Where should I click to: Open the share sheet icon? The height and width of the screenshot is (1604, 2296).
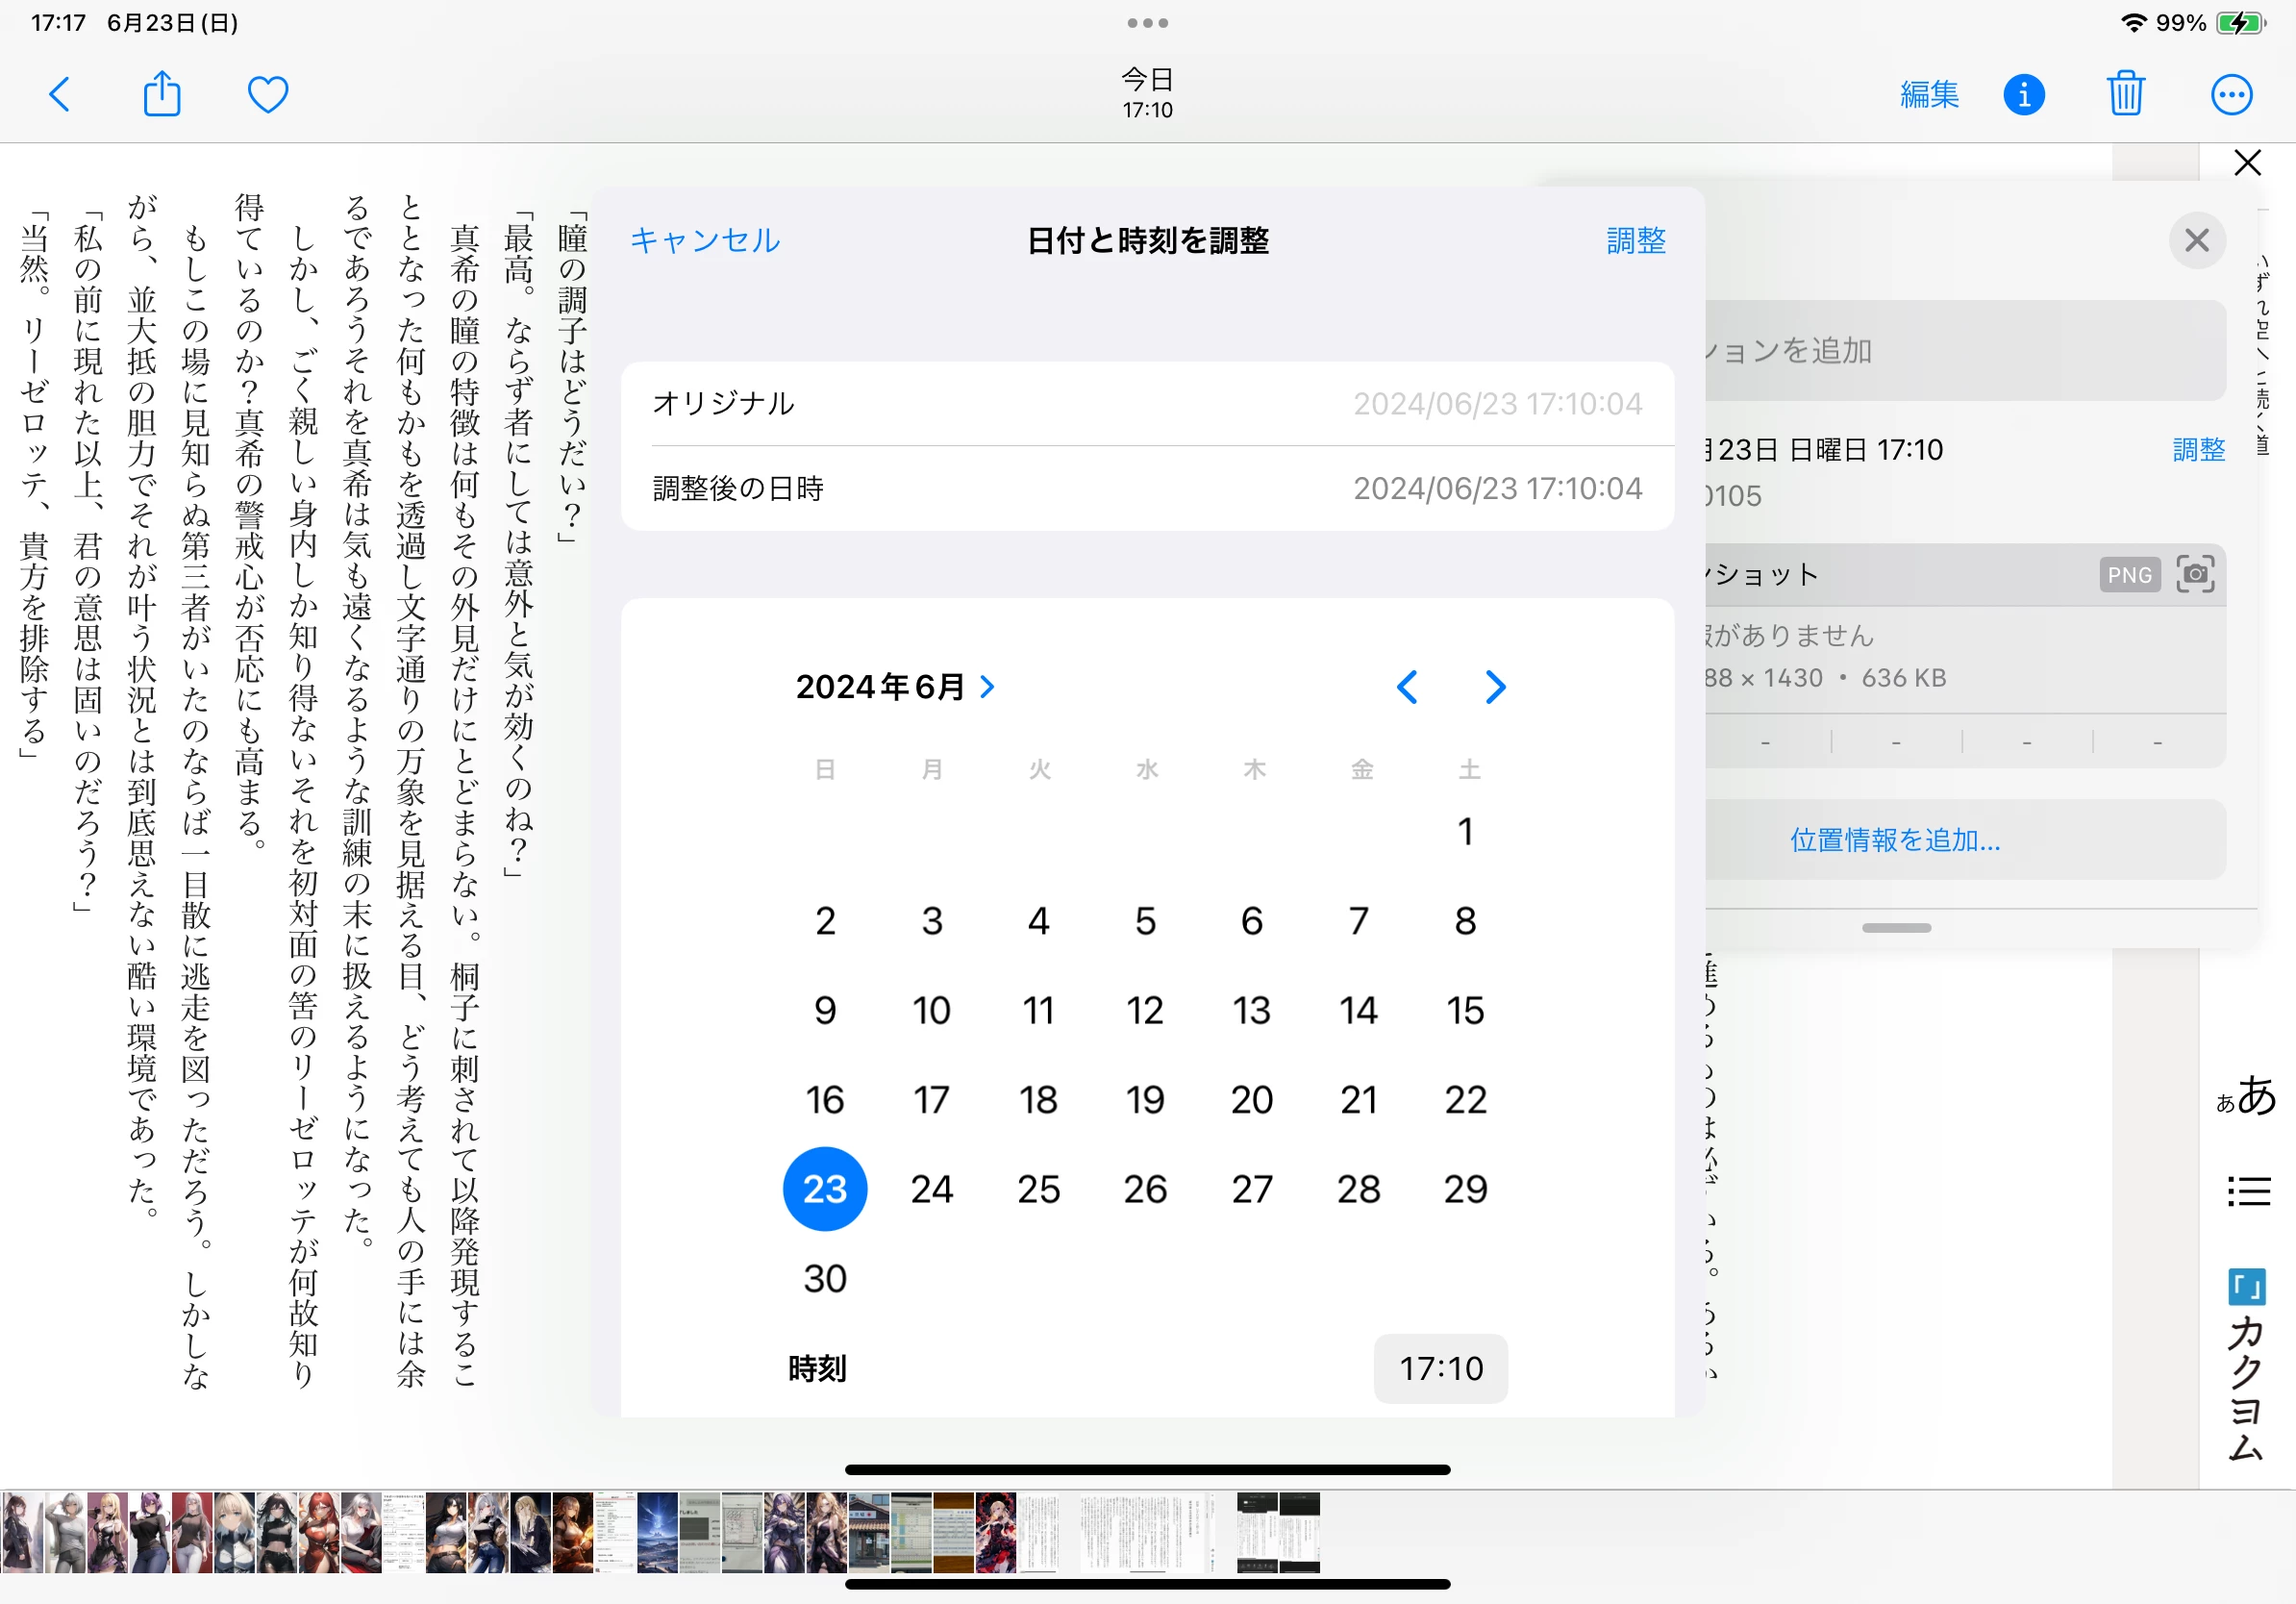pos(162,95)
